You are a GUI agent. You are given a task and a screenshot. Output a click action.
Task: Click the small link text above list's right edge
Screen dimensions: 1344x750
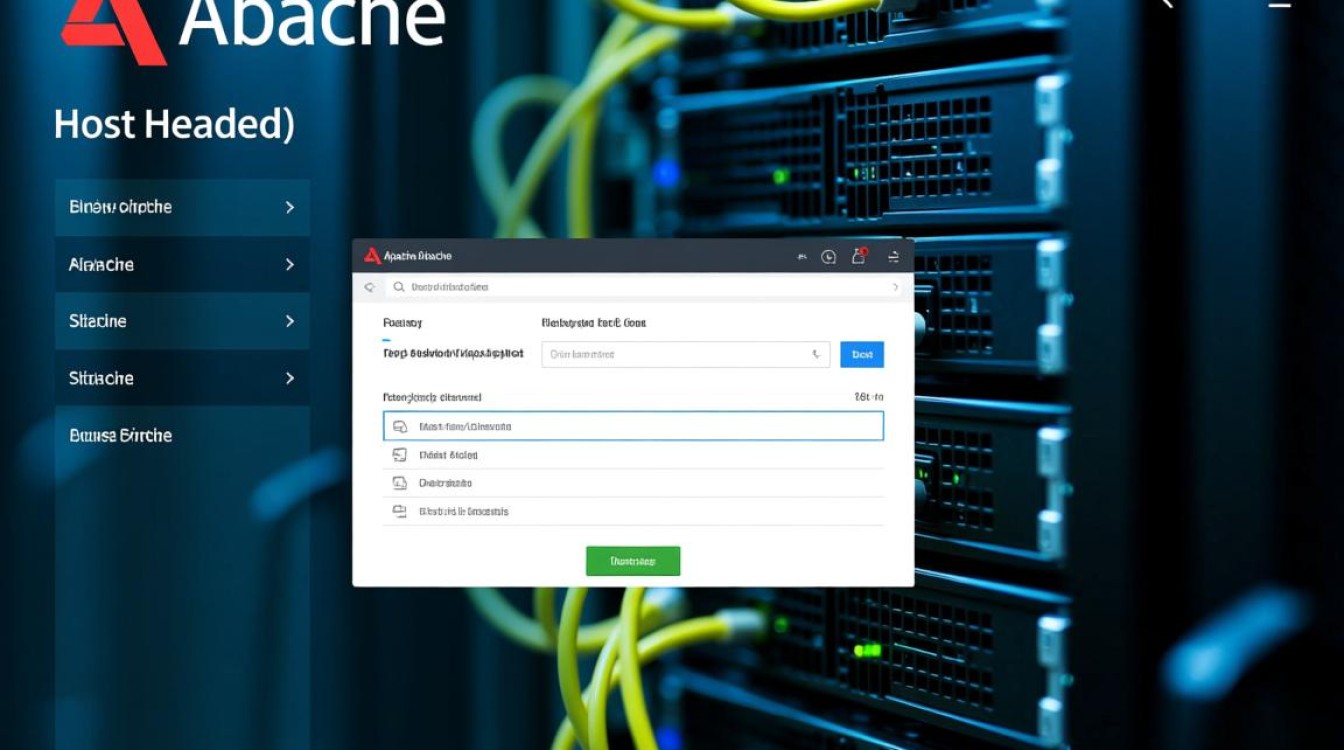tap(868, 397)
